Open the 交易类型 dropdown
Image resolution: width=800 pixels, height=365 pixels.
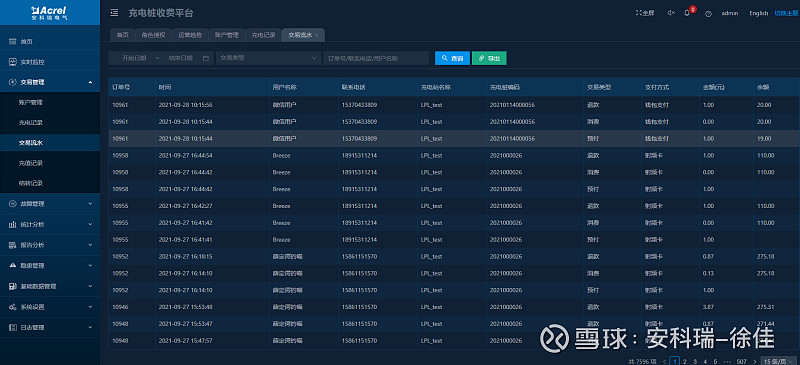269,58
